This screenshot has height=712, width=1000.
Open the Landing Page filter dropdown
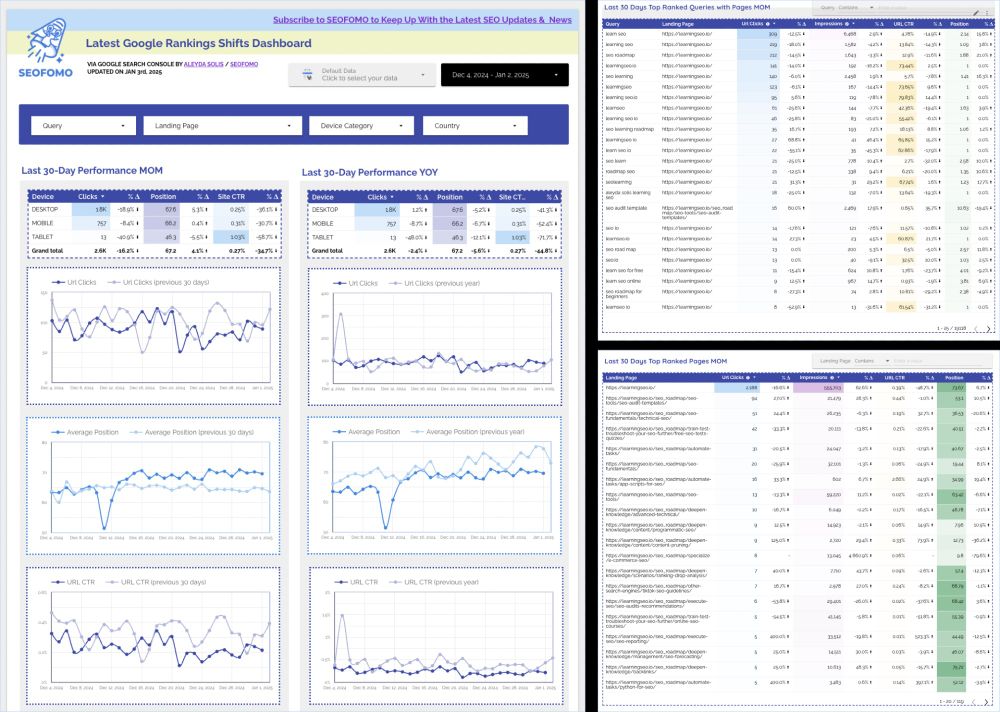coord(222,126)
